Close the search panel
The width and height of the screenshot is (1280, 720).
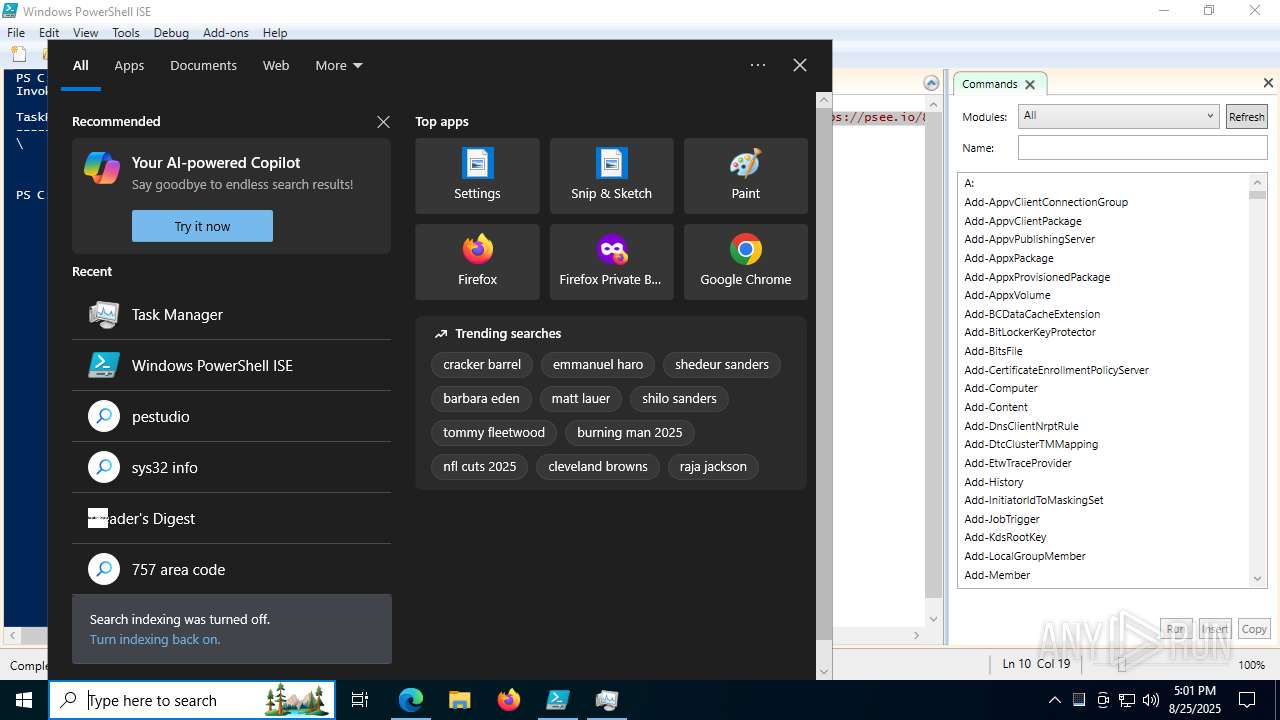click(800, 65)
